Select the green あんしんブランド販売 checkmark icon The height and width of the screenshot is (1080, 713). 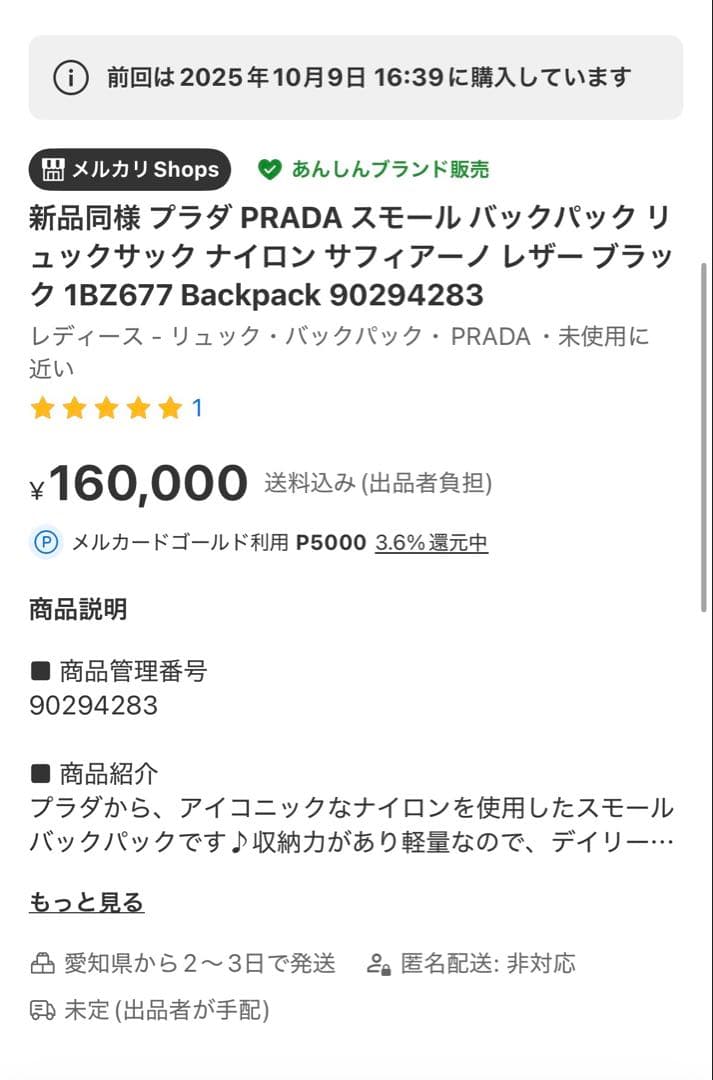tap(268, 169)
